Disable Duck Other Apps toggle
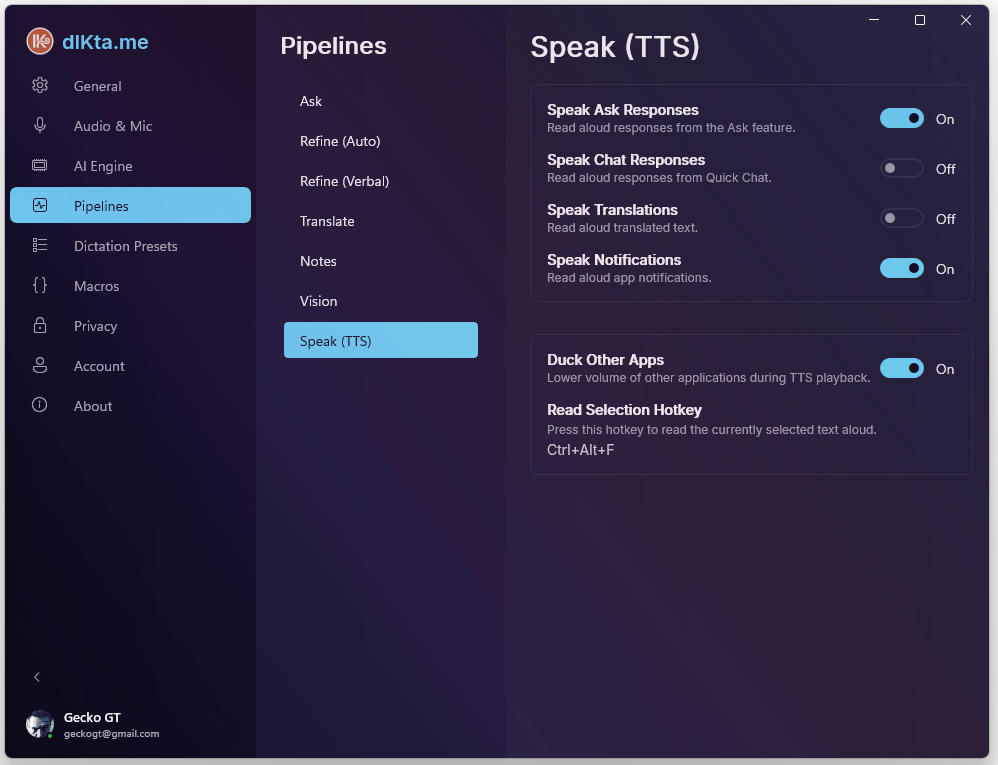The image size is (998, 765). (x=901, y=369)
